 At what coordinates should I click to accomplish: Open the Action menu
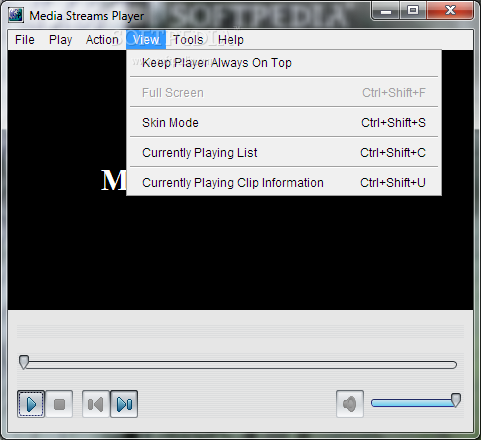(102, 40)
